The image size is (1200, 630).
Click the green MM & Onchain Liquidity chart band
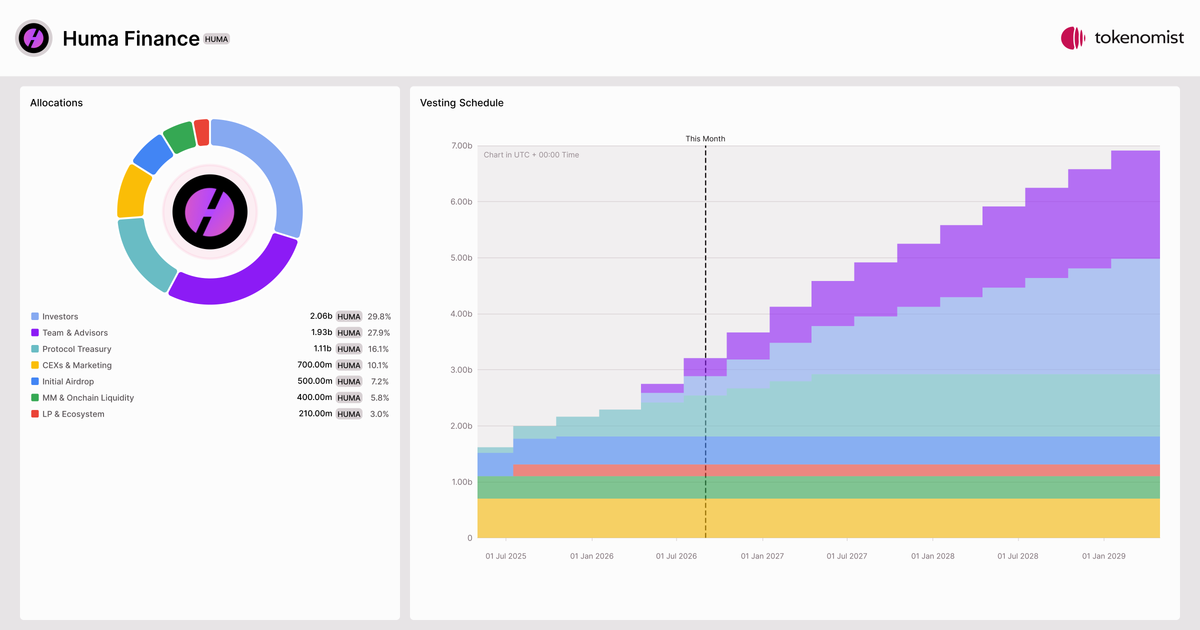point(818,487)
